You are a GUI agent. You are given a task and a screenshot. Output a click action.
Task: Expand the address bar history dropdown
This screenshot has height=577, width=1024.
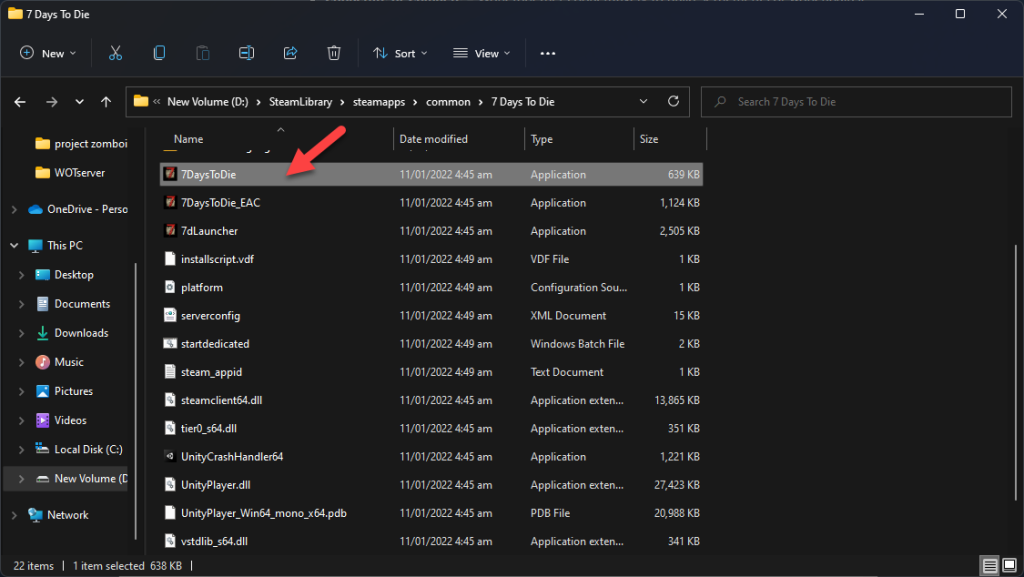(x=643, y=101)
